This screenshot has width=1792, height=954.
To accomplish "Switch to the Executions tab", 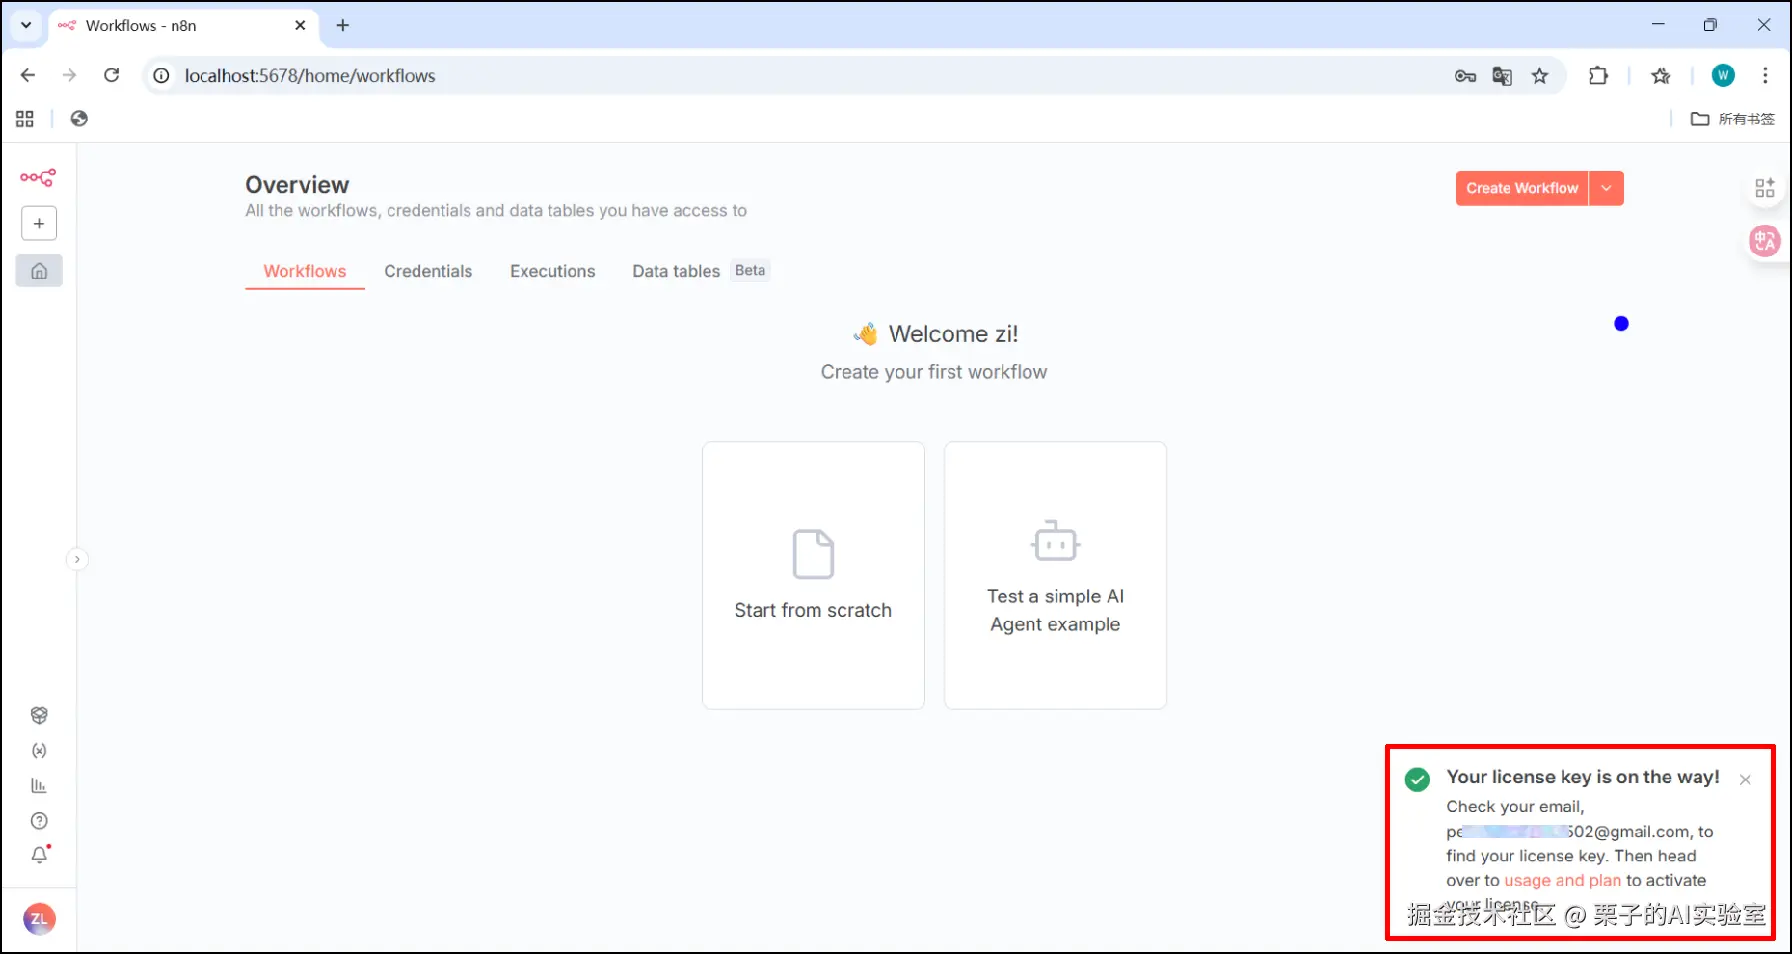I will [x=553, y=271].
